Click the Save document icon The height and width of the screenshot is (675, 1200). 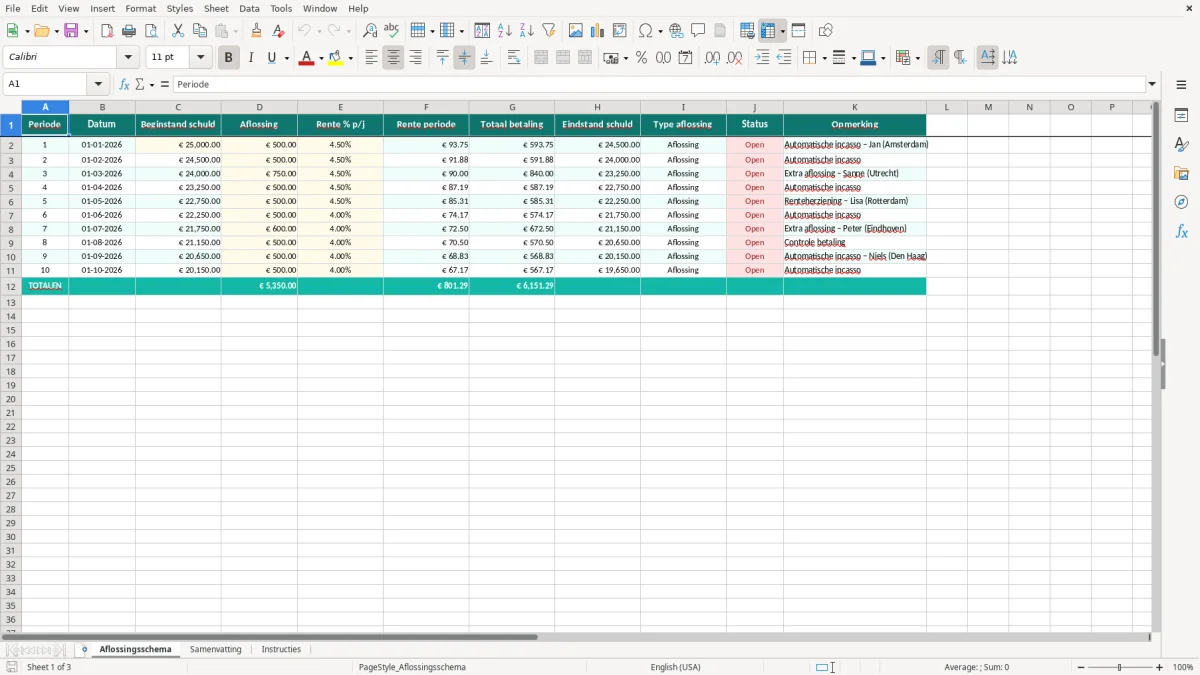71,31
